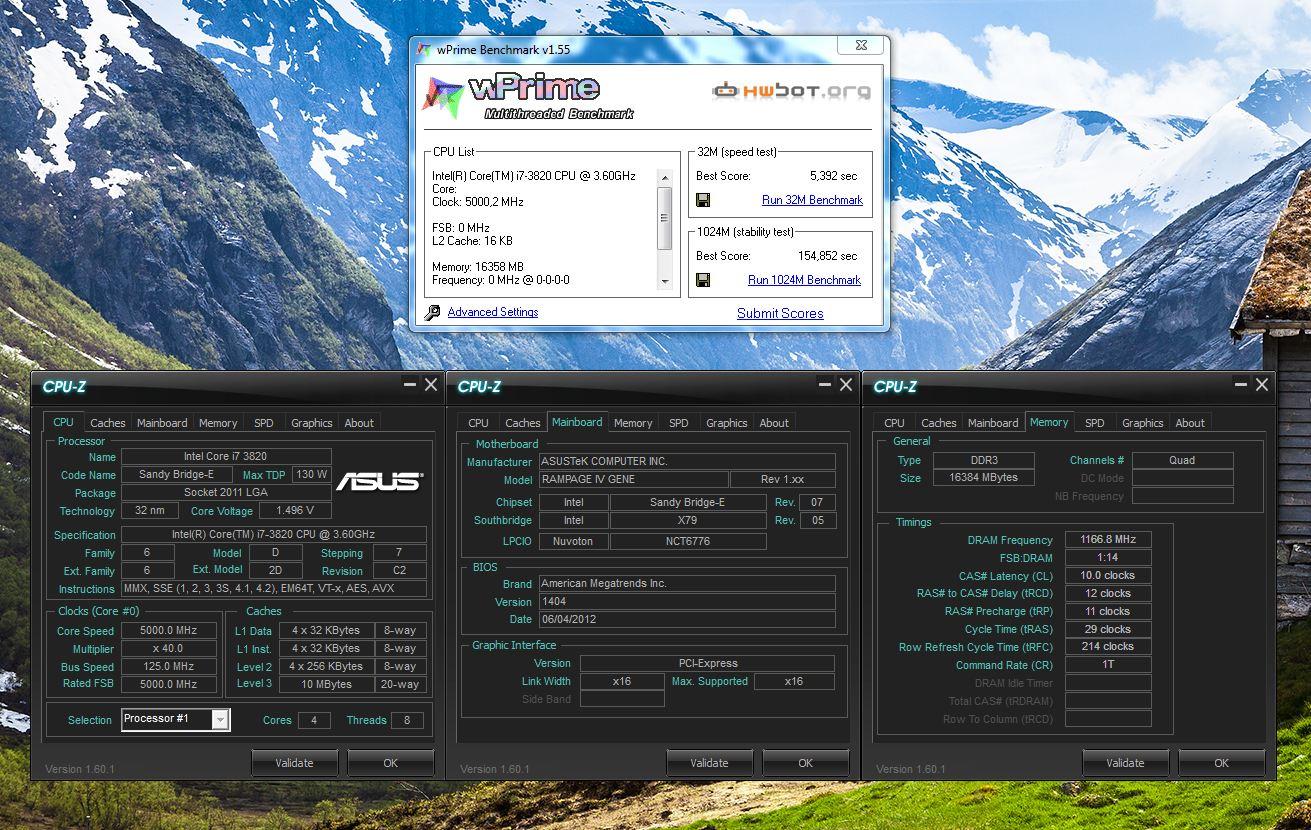This screenshot has height=830, width=1311.
Task: Click OK in the CPU-Z CPU window
Action: point(390,762)
